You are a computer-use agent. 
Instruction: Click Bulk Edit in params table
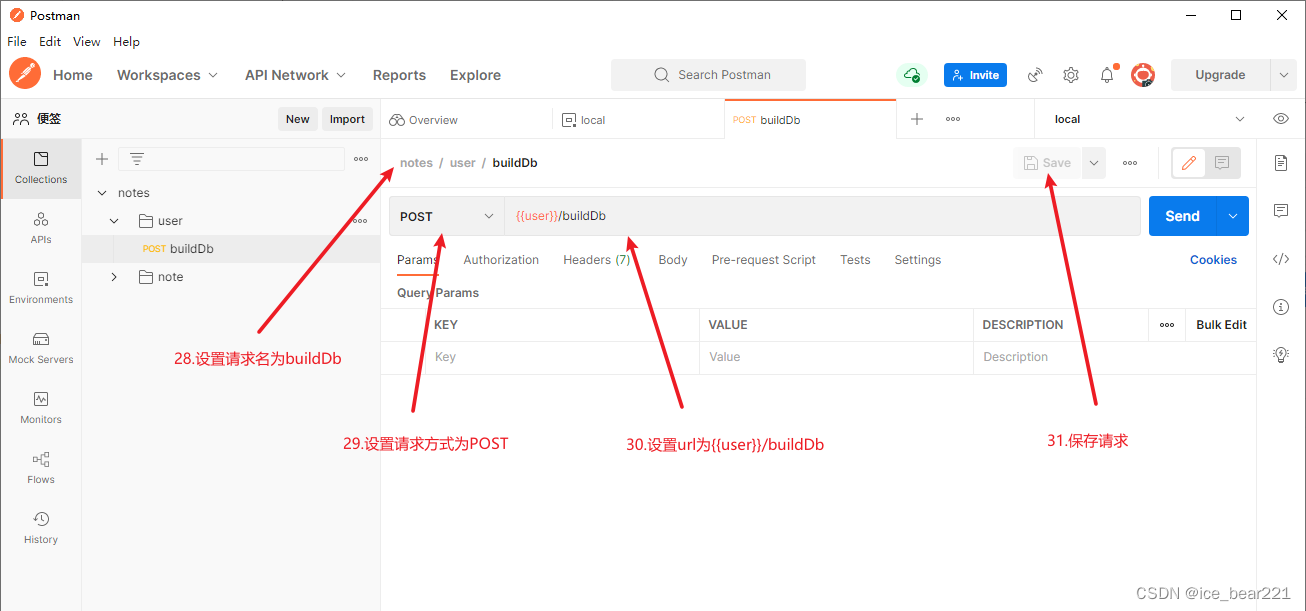(x=1221, y=325)
